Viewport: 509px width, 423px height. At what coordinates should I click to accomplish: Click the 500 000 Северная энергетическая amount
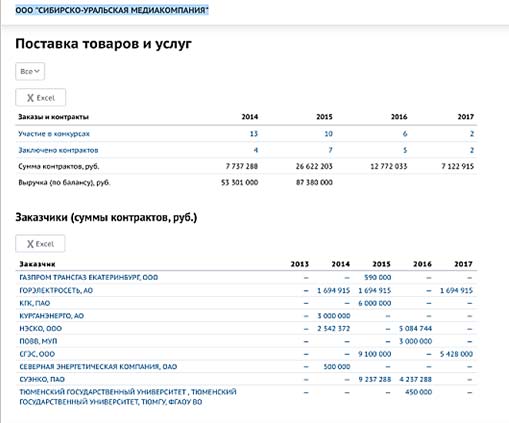coord(337,367)
